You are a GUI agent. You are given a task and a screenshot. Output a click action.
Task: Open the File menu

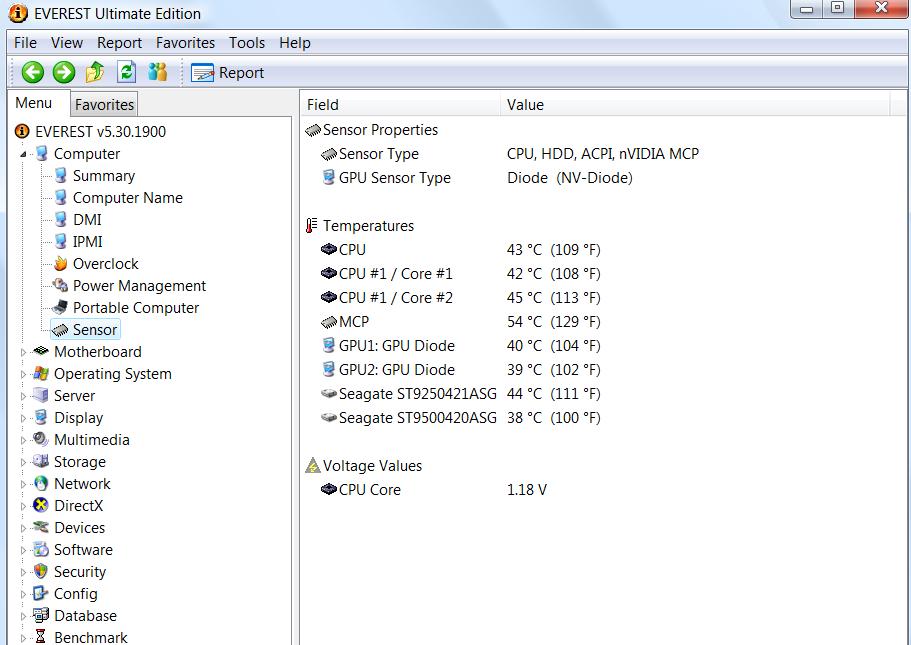(26, 43)
